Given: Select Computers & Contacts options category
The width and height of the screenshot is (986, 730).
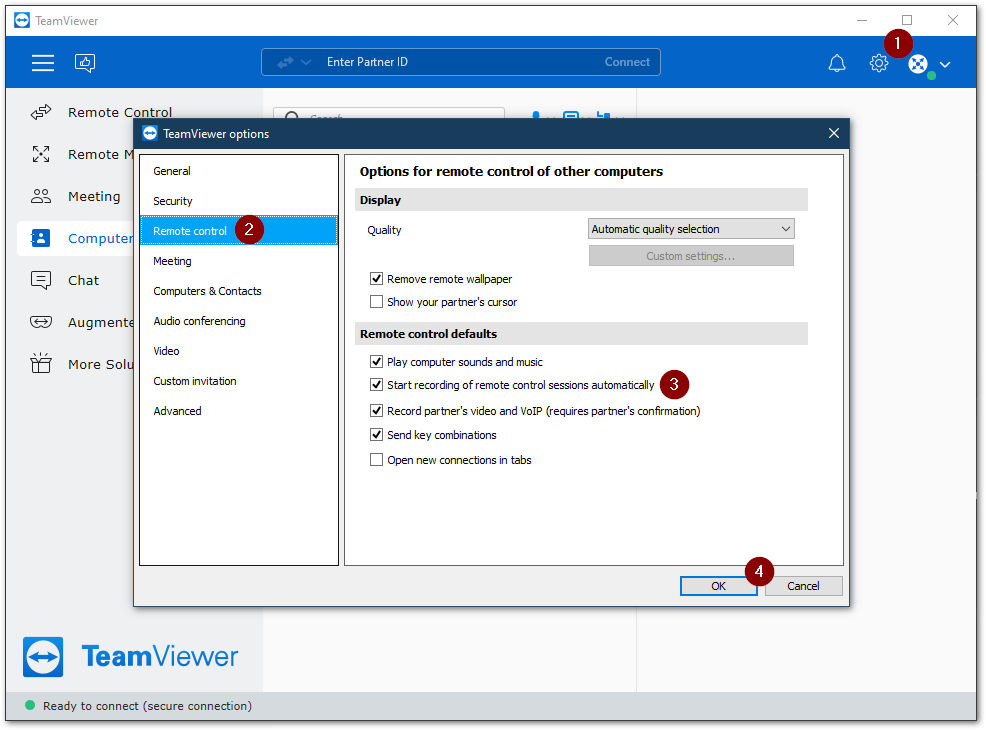Looking at the screenshot, I should coord(238,291).
